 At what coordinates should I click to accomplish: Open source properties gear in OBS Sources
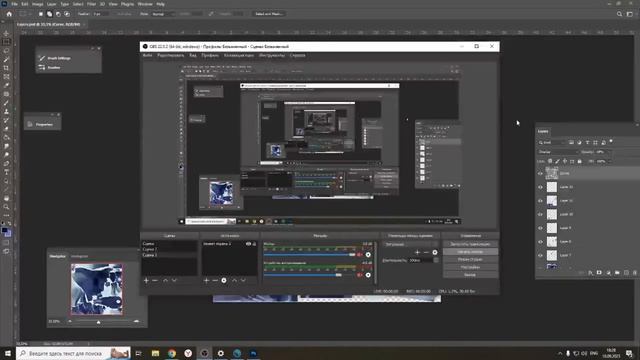(224, 280)
